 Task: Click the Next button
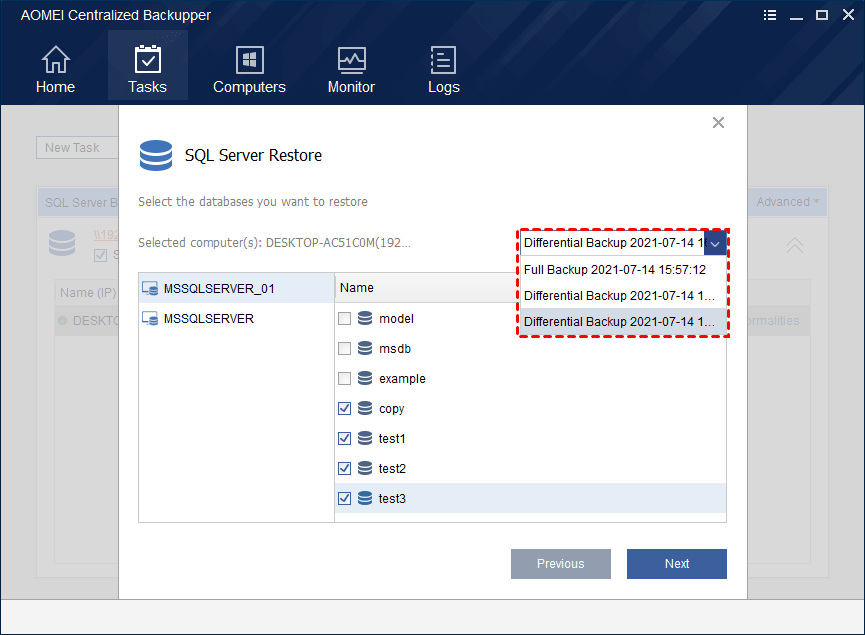pos(676,563)
